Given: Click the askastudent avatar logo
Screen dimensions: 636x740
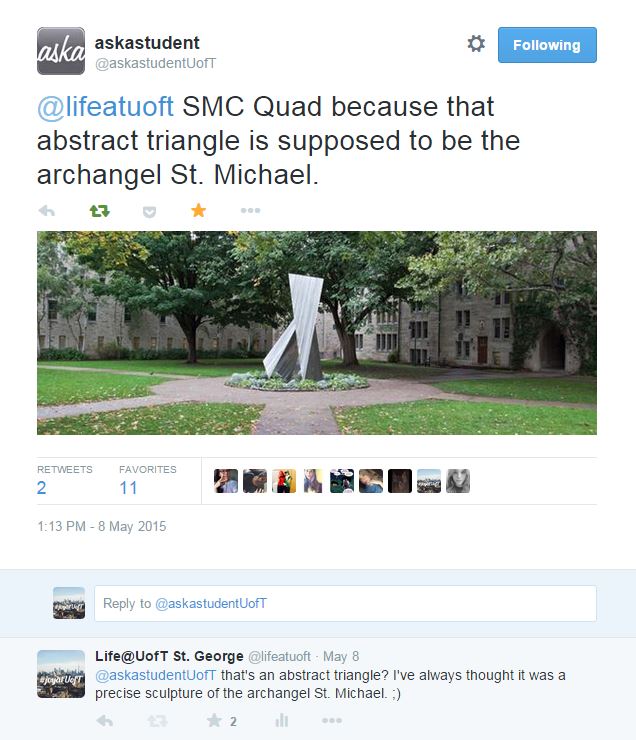Looking at the screenshot, I should [x=61, y=51].
